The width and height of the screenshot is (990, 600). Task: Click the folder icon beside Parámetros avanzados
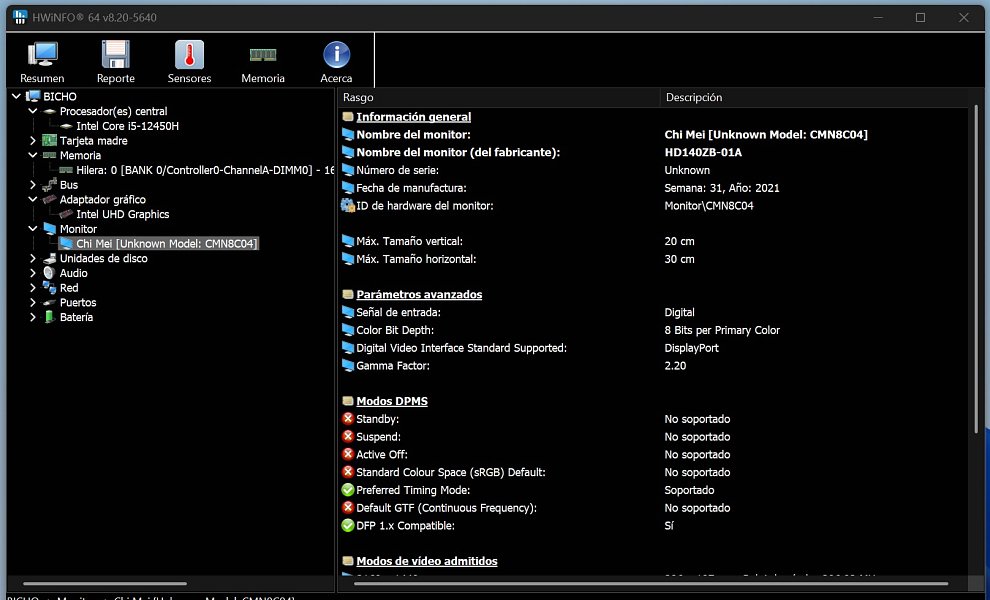(348, 294)
